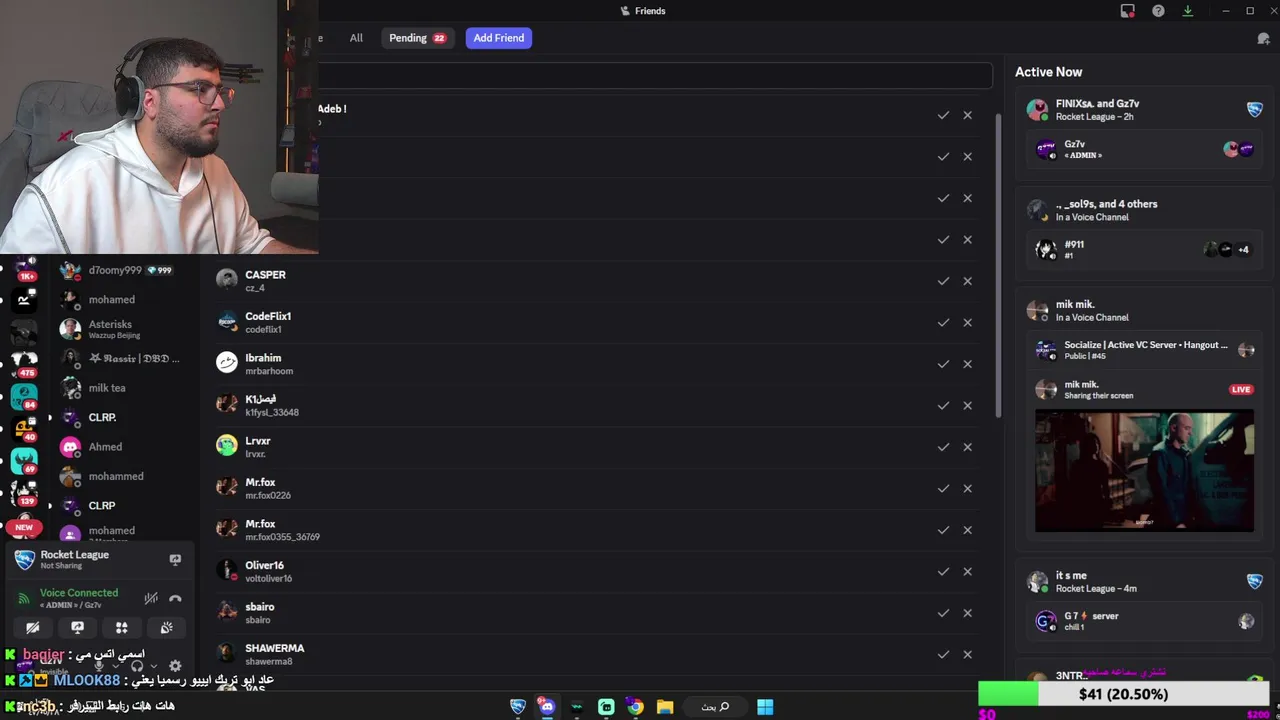Accept Ibrahim's friend request
The image size is (1280, 720).
pyautogui.click(x=943, y=364)
